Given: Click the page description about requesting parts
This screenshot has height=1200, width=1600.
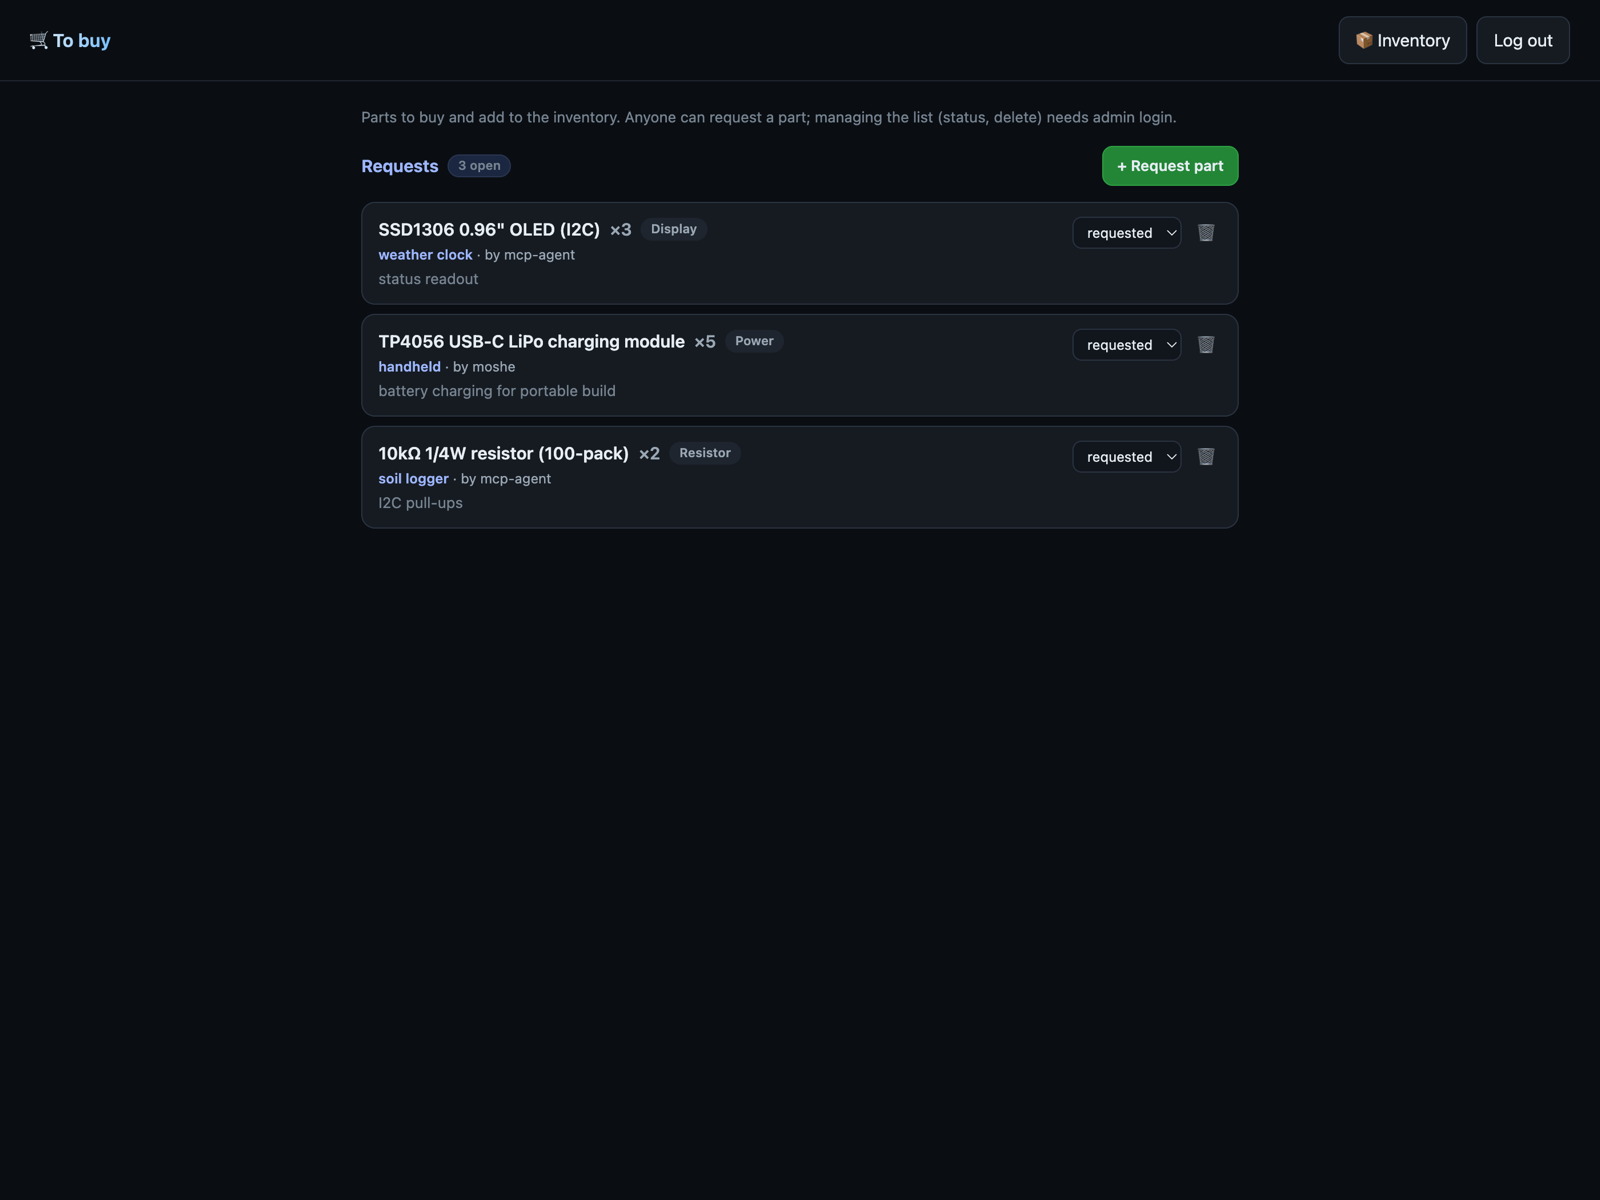Looking at the screenshot, I should 769,117.
